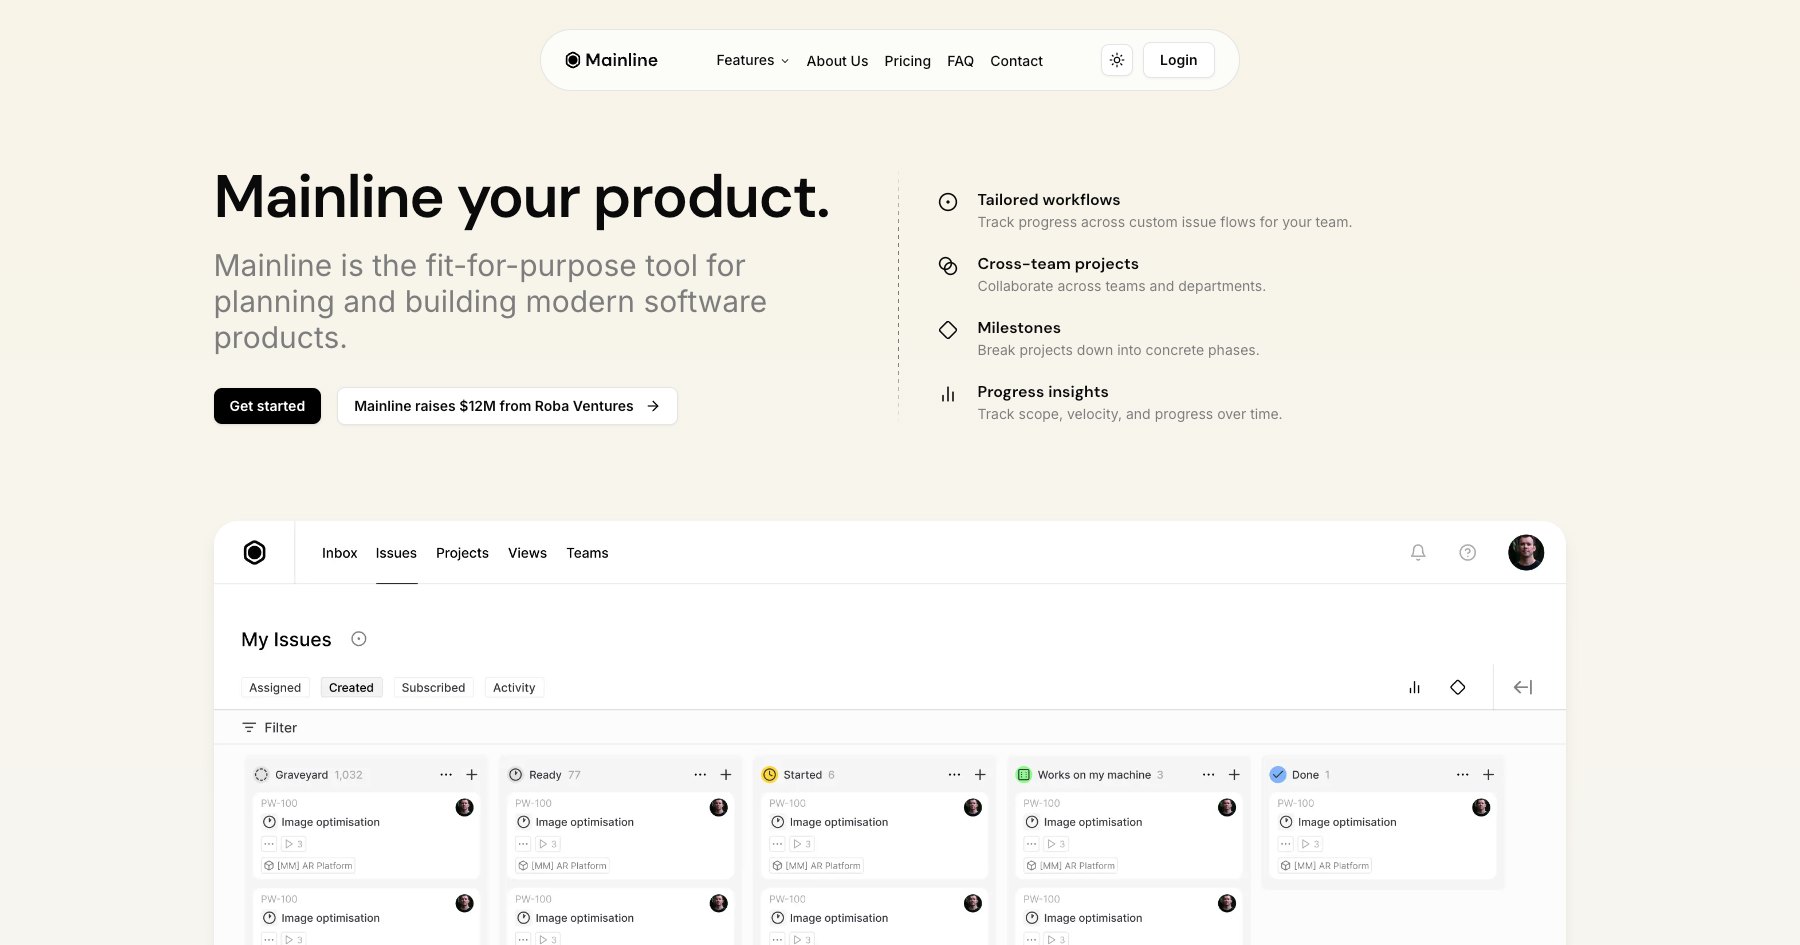Go to the Pricing menu item
1800x945 pixels.
click(x=907, y=60)
